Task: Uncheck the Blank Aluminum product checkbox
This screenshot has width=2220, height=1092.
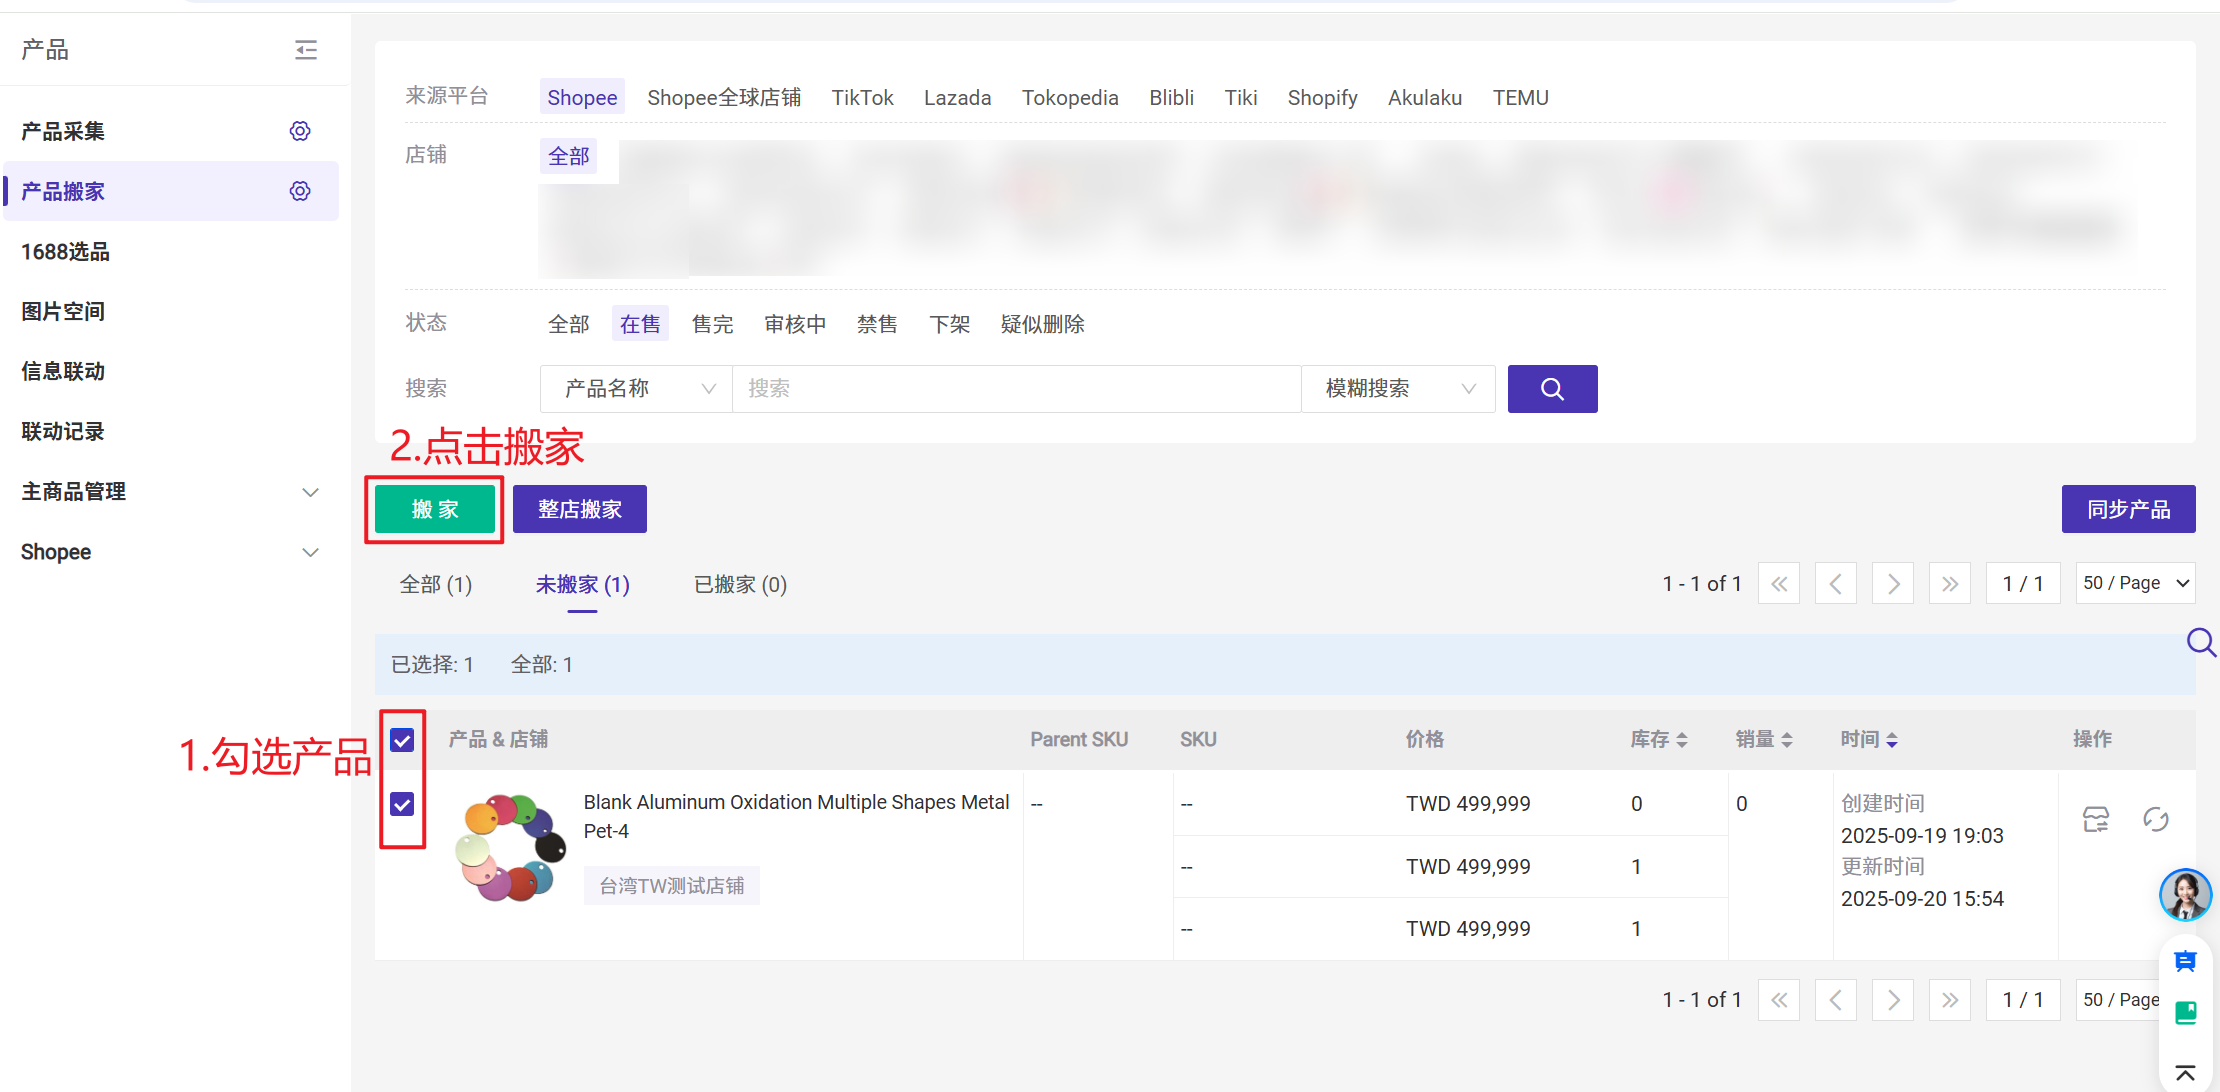Action: pos(402,804)
